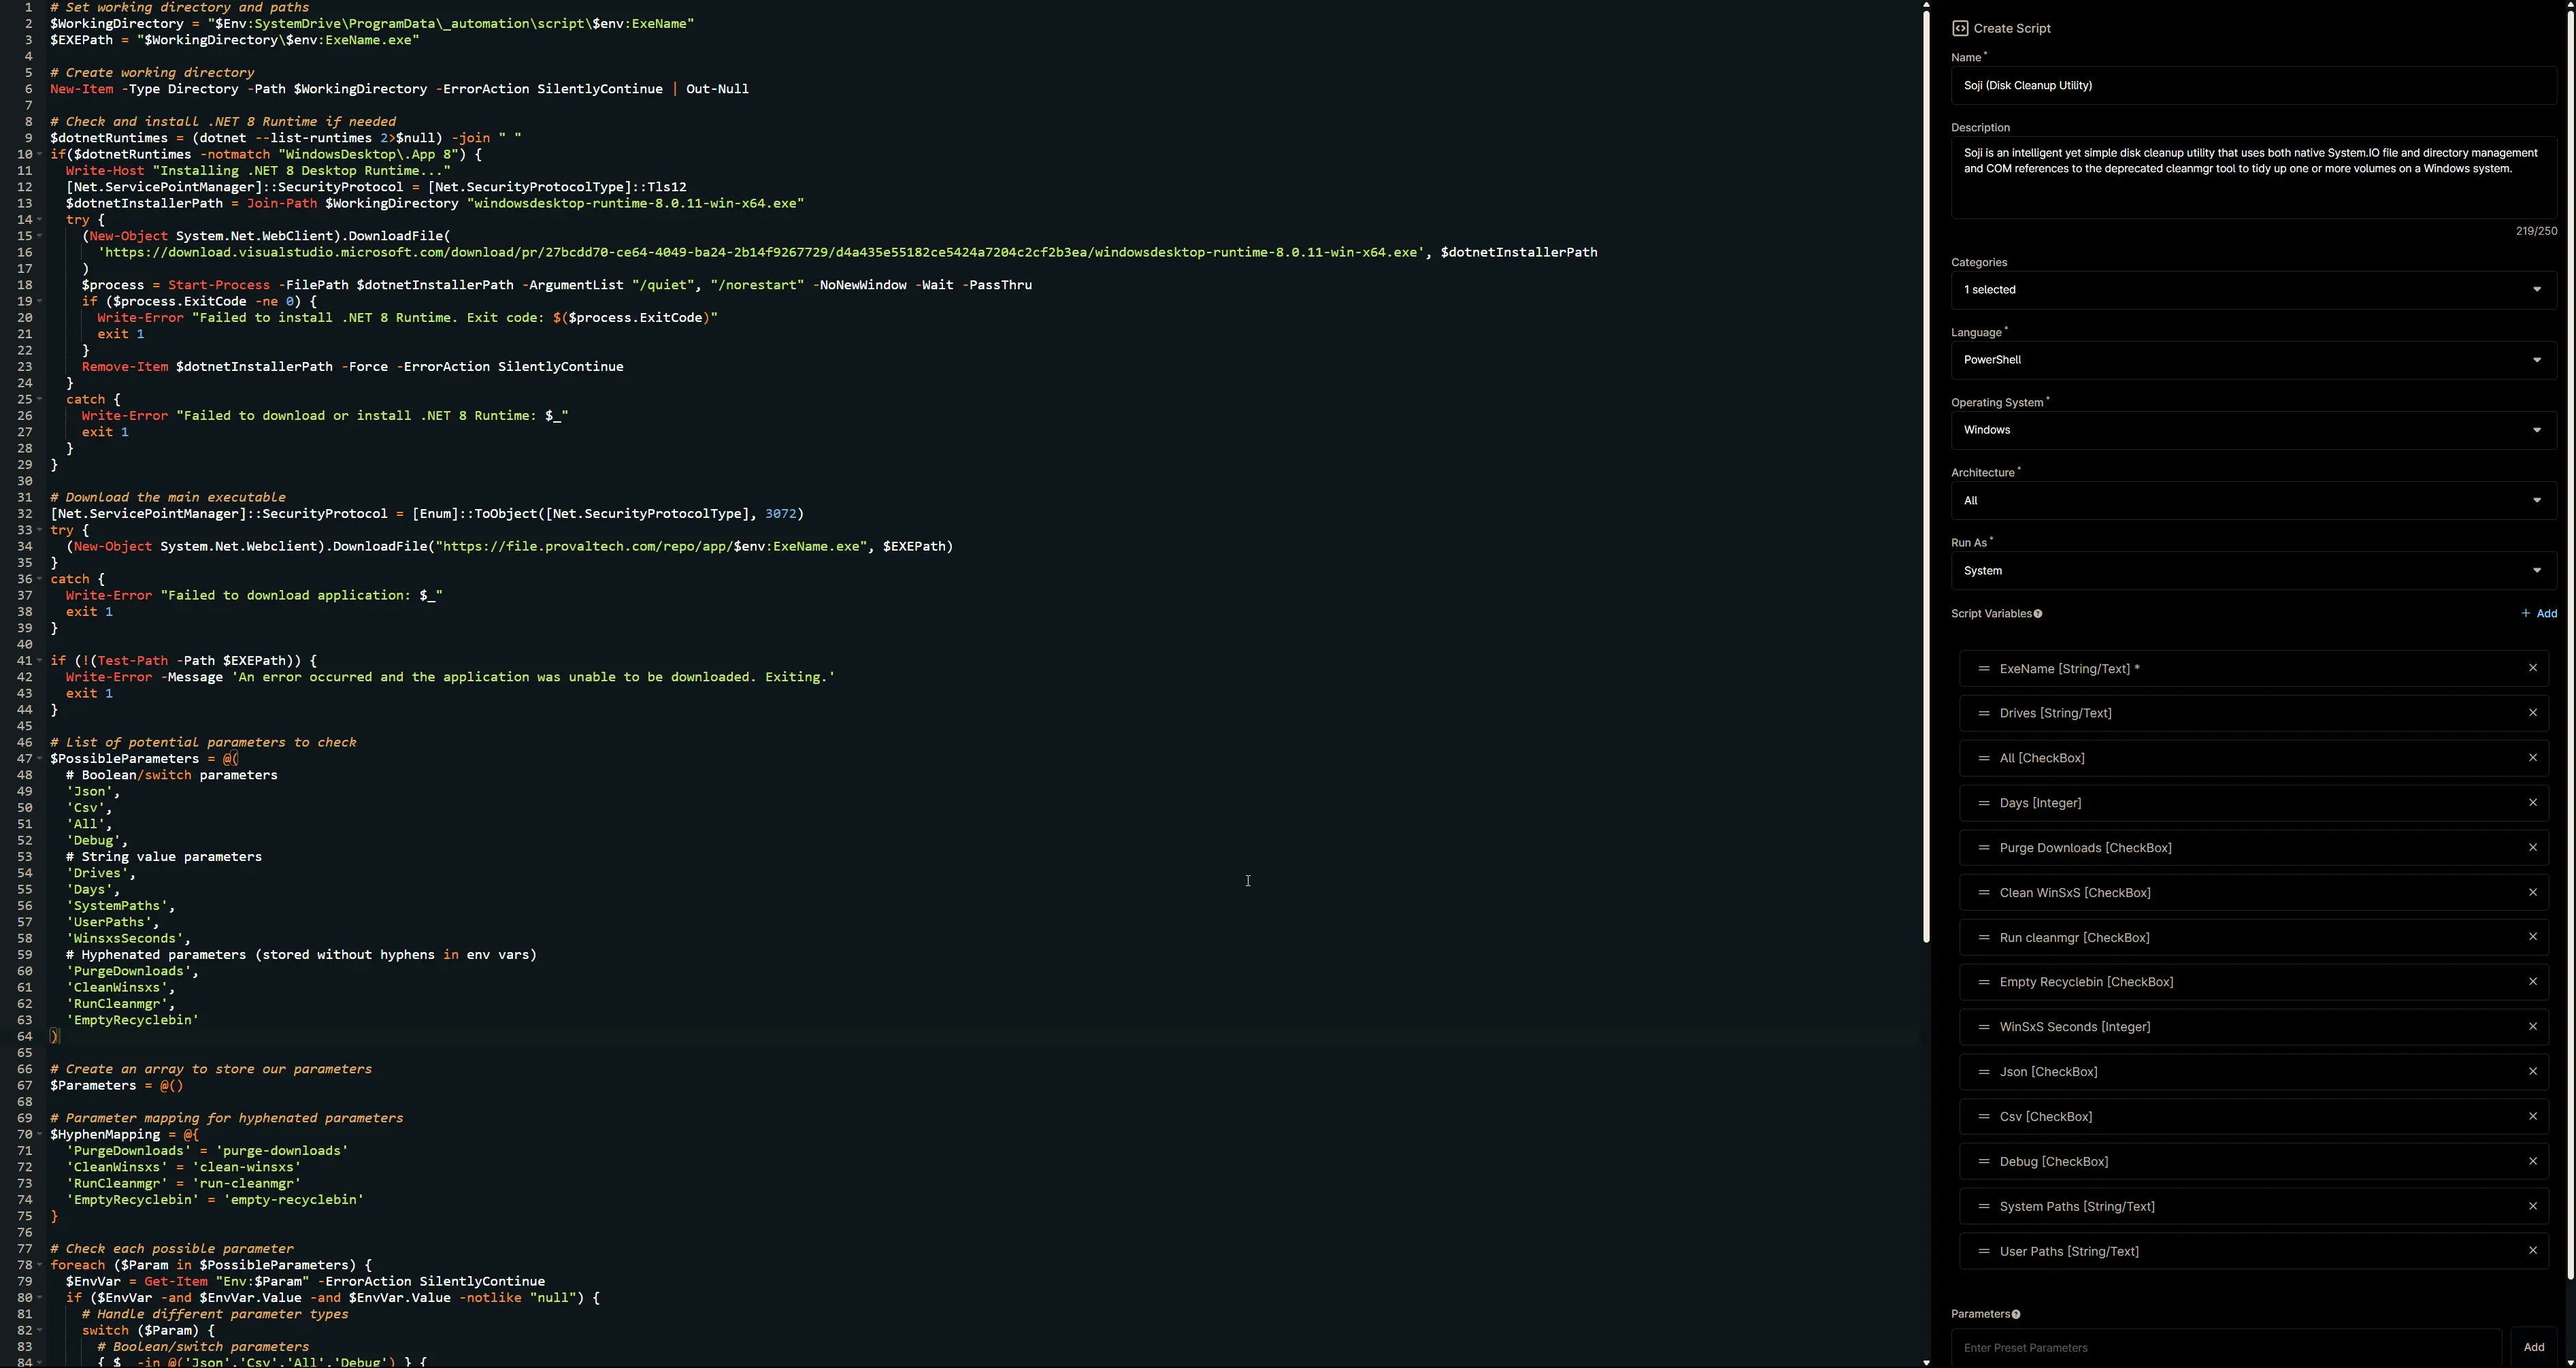Image resolution: width=2576 pixels, height=1368 pixels.
Task: Place cursor on line 64 closing parenthesis
Action: coord(54,1037)
